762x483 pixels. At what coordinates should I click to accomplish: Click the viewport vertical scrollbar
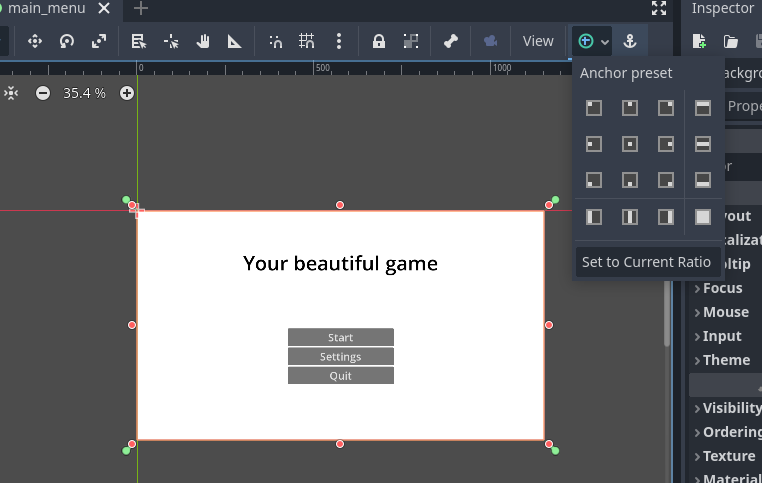click(x=667, y=313)
